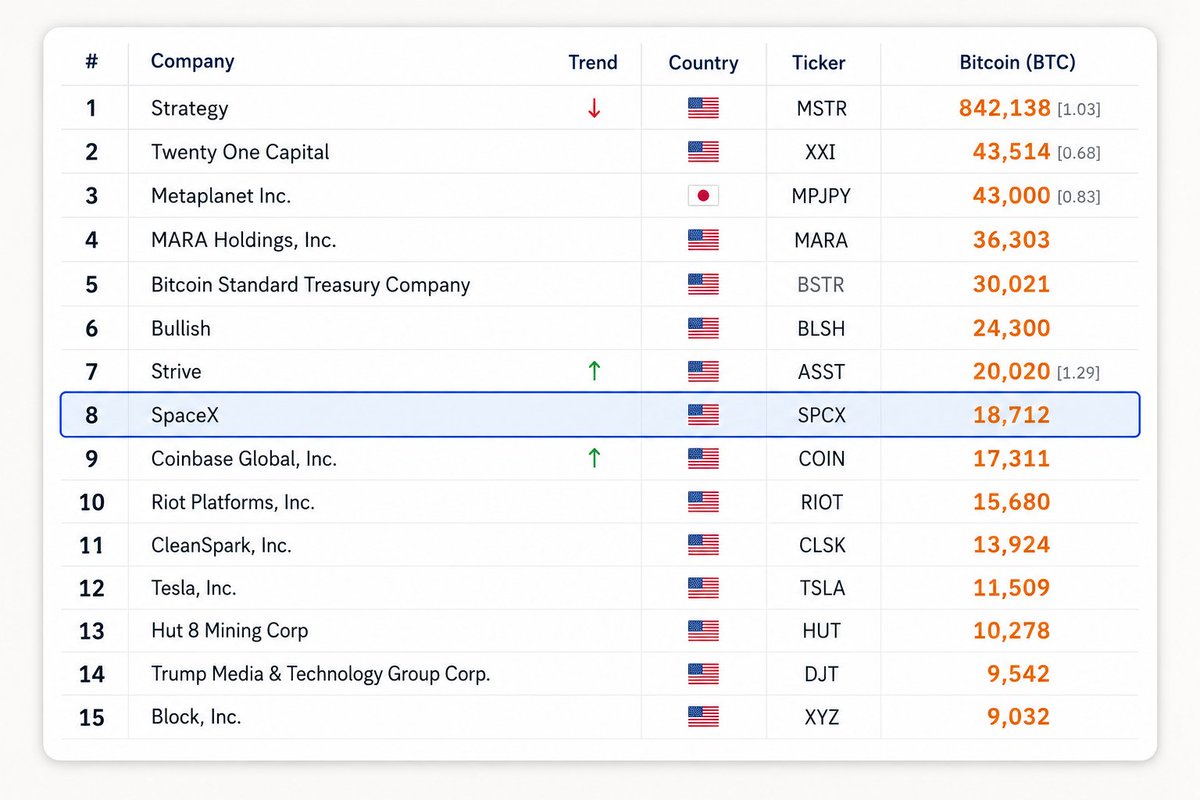Click the Japan flag in Metaplanet row

[x=703, y=196]
